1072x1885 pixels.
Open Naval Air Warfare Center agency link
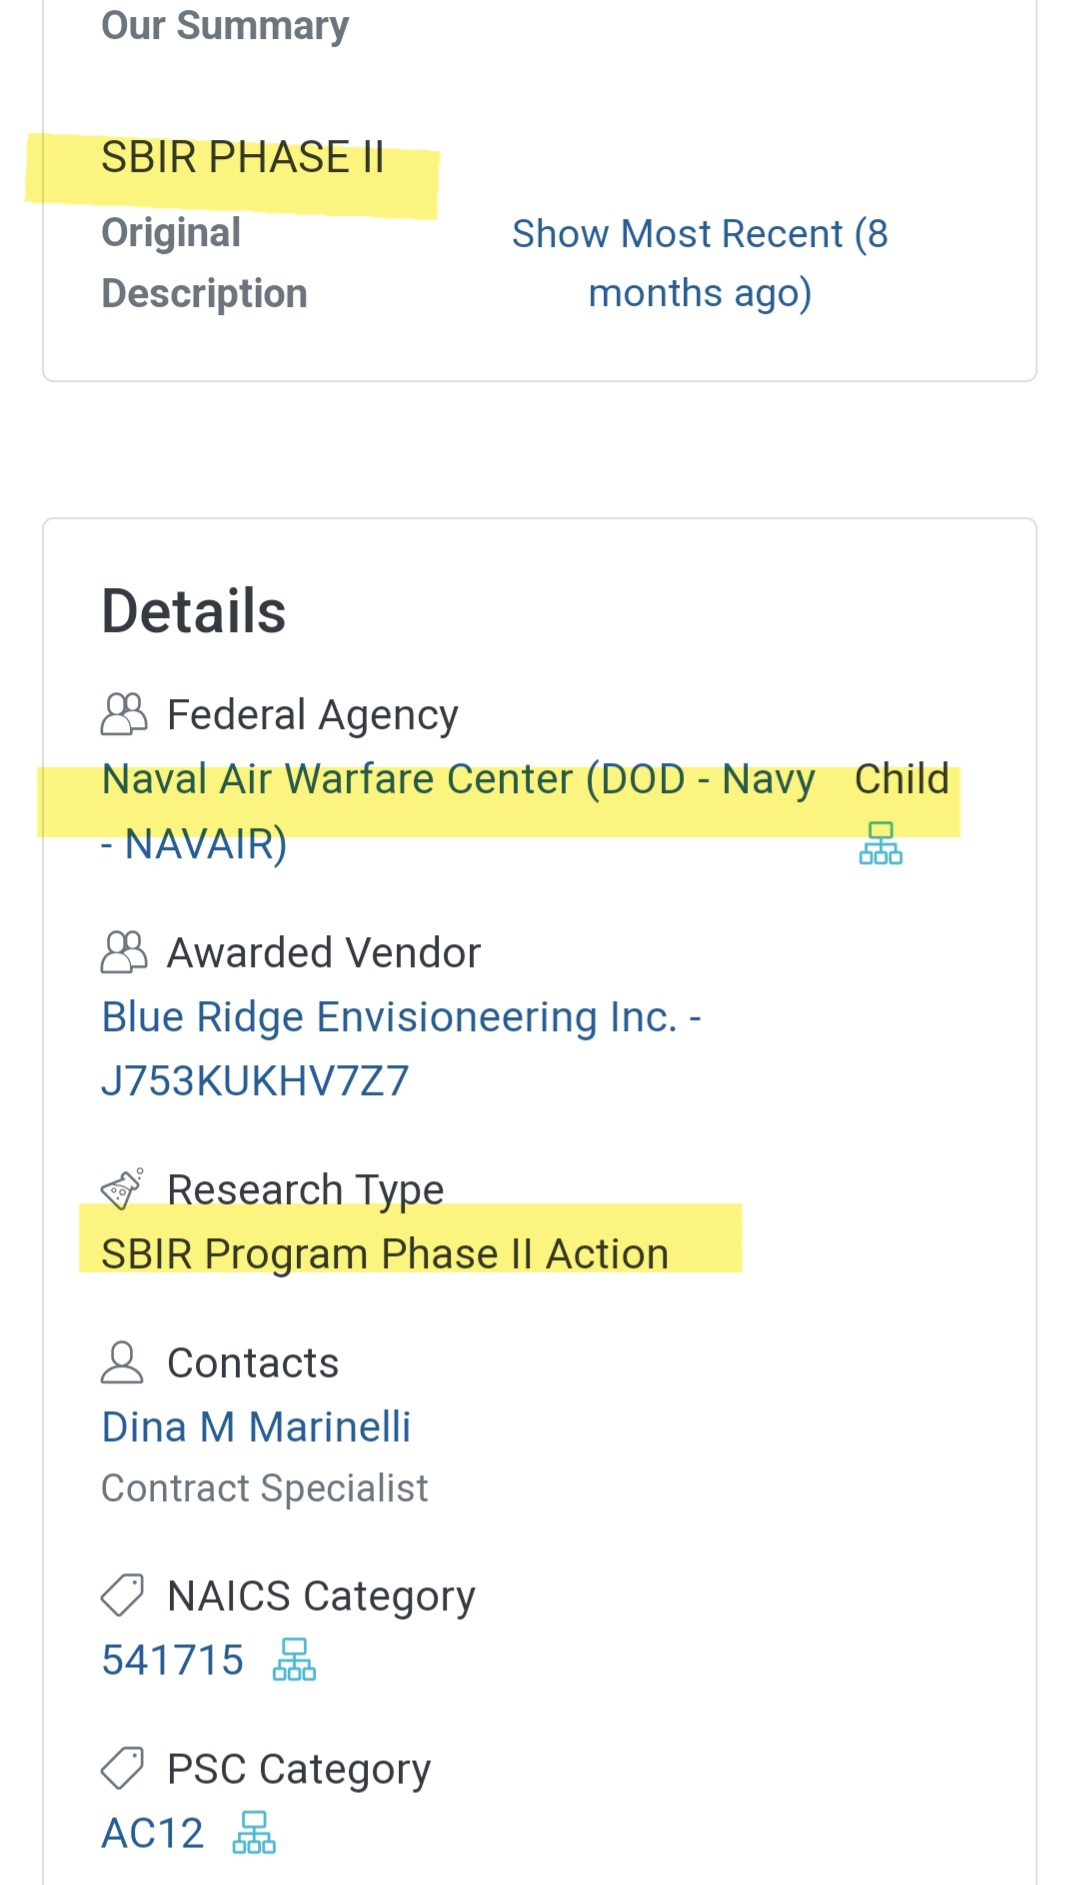click(458, 811)
